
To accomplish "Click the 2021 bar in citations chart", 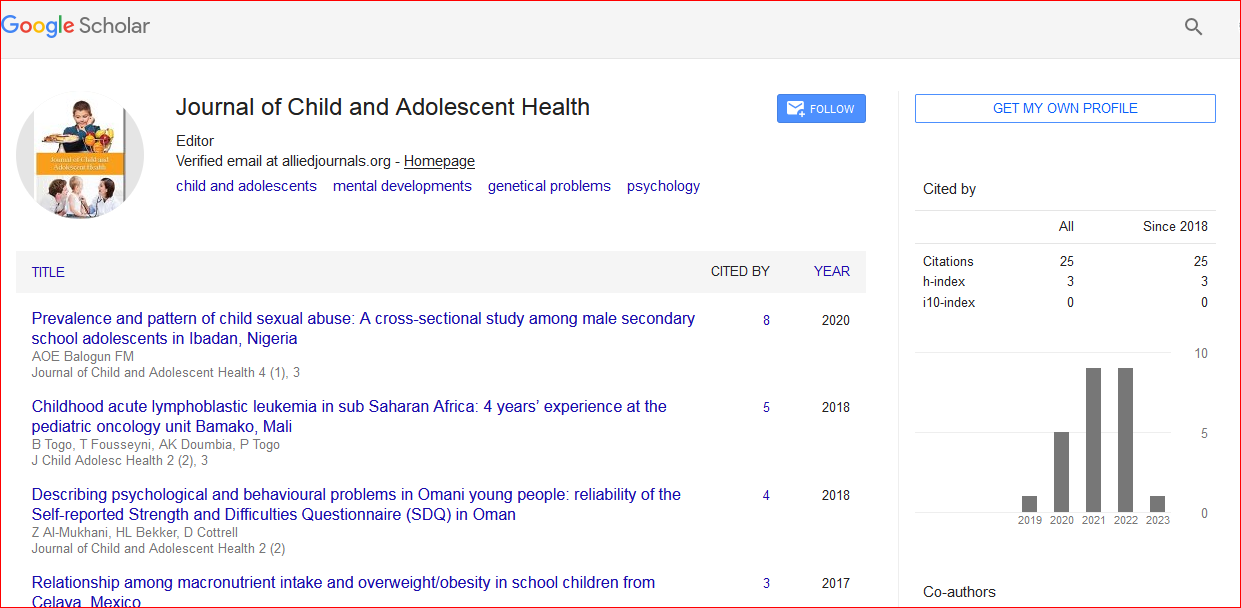I will (x=1093, y=440).
